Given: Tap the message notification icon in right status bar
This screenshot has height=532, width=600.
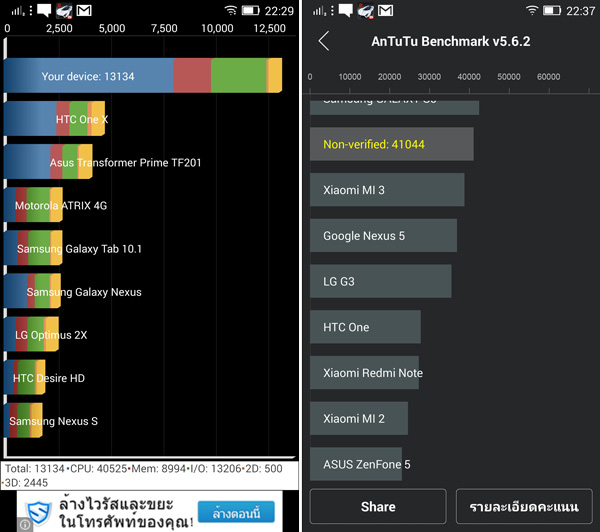Looking at the screenshot, I should (346, 10).
